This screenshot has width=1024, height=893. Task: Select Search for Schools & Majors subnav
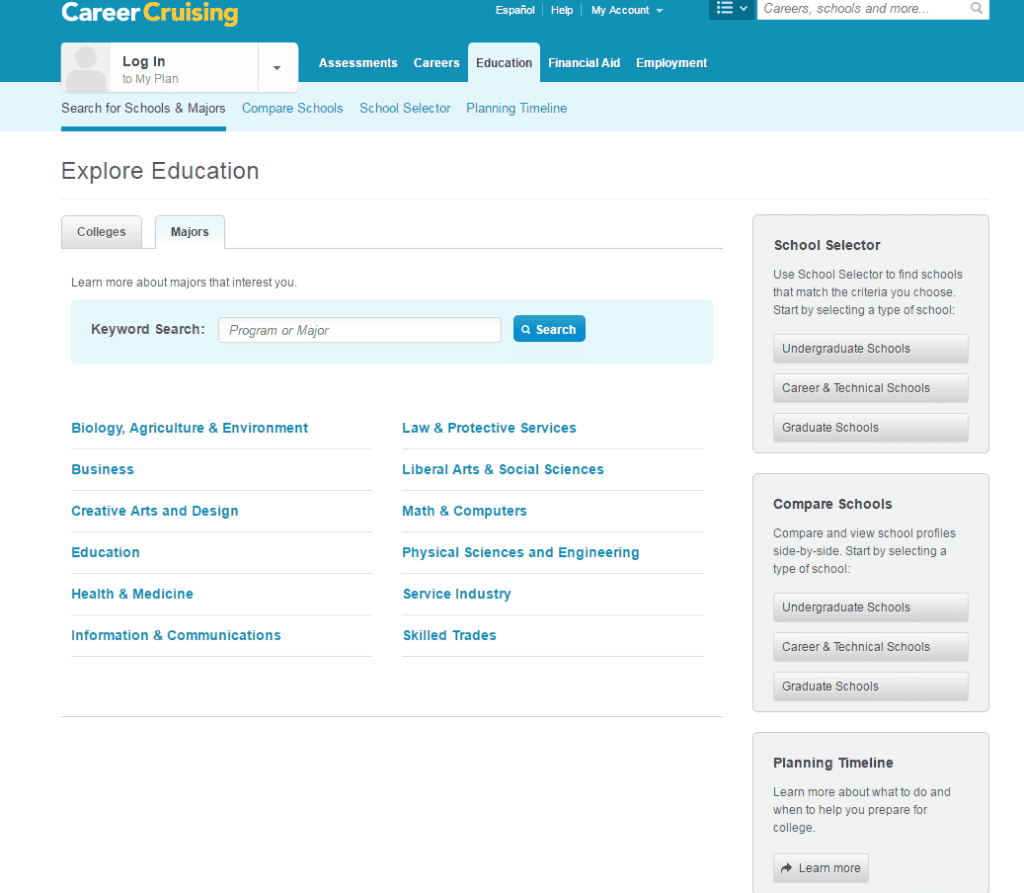coord(143,108)
